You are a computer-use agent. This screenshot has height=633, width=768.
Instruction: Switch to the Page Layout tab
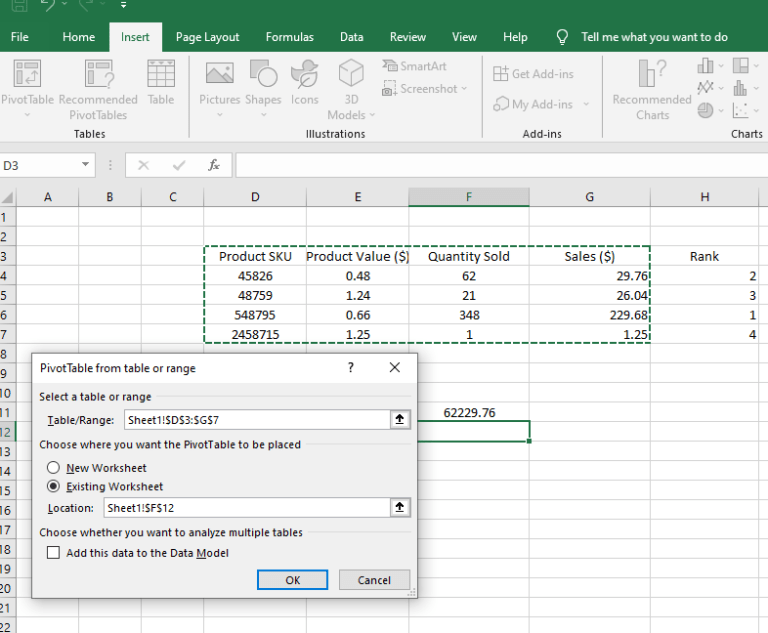[x=207, y=37]
